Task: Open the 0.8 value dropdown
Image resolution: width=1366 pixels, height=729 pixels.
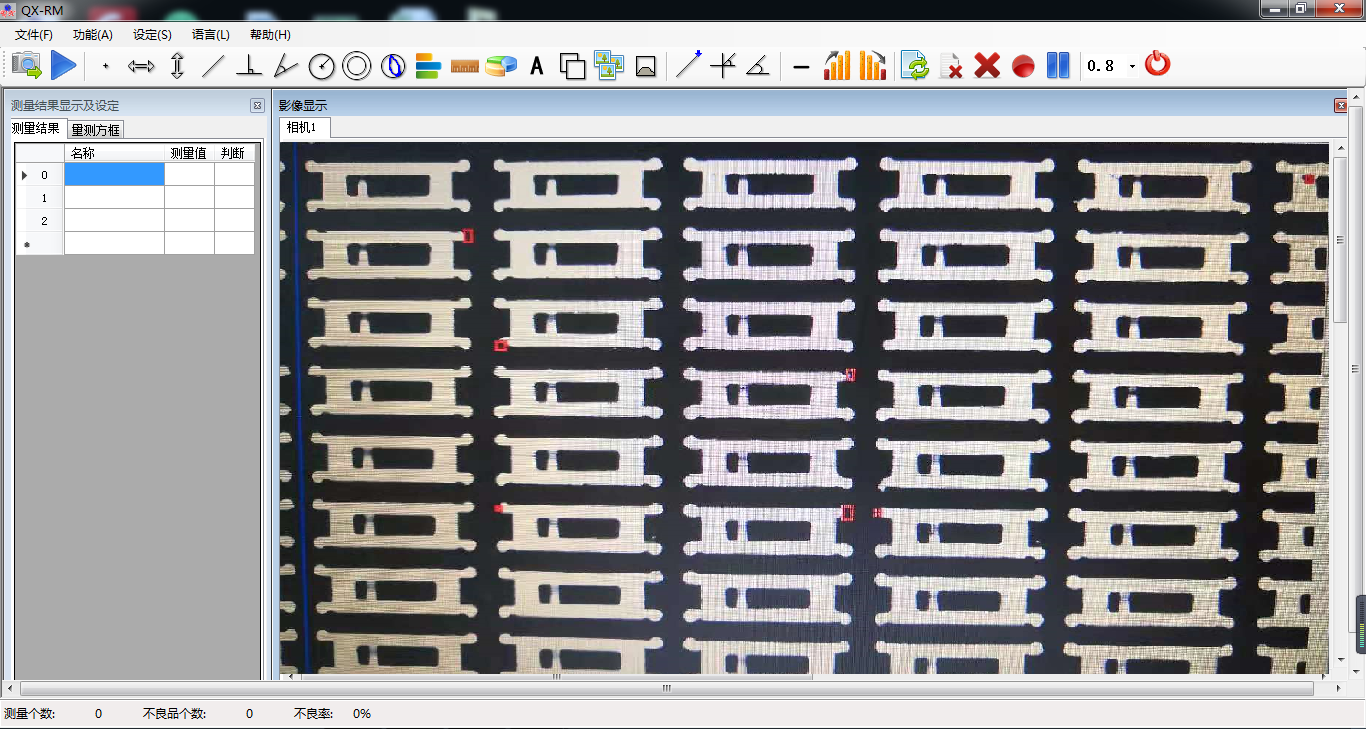Action: coord(1132,67)
